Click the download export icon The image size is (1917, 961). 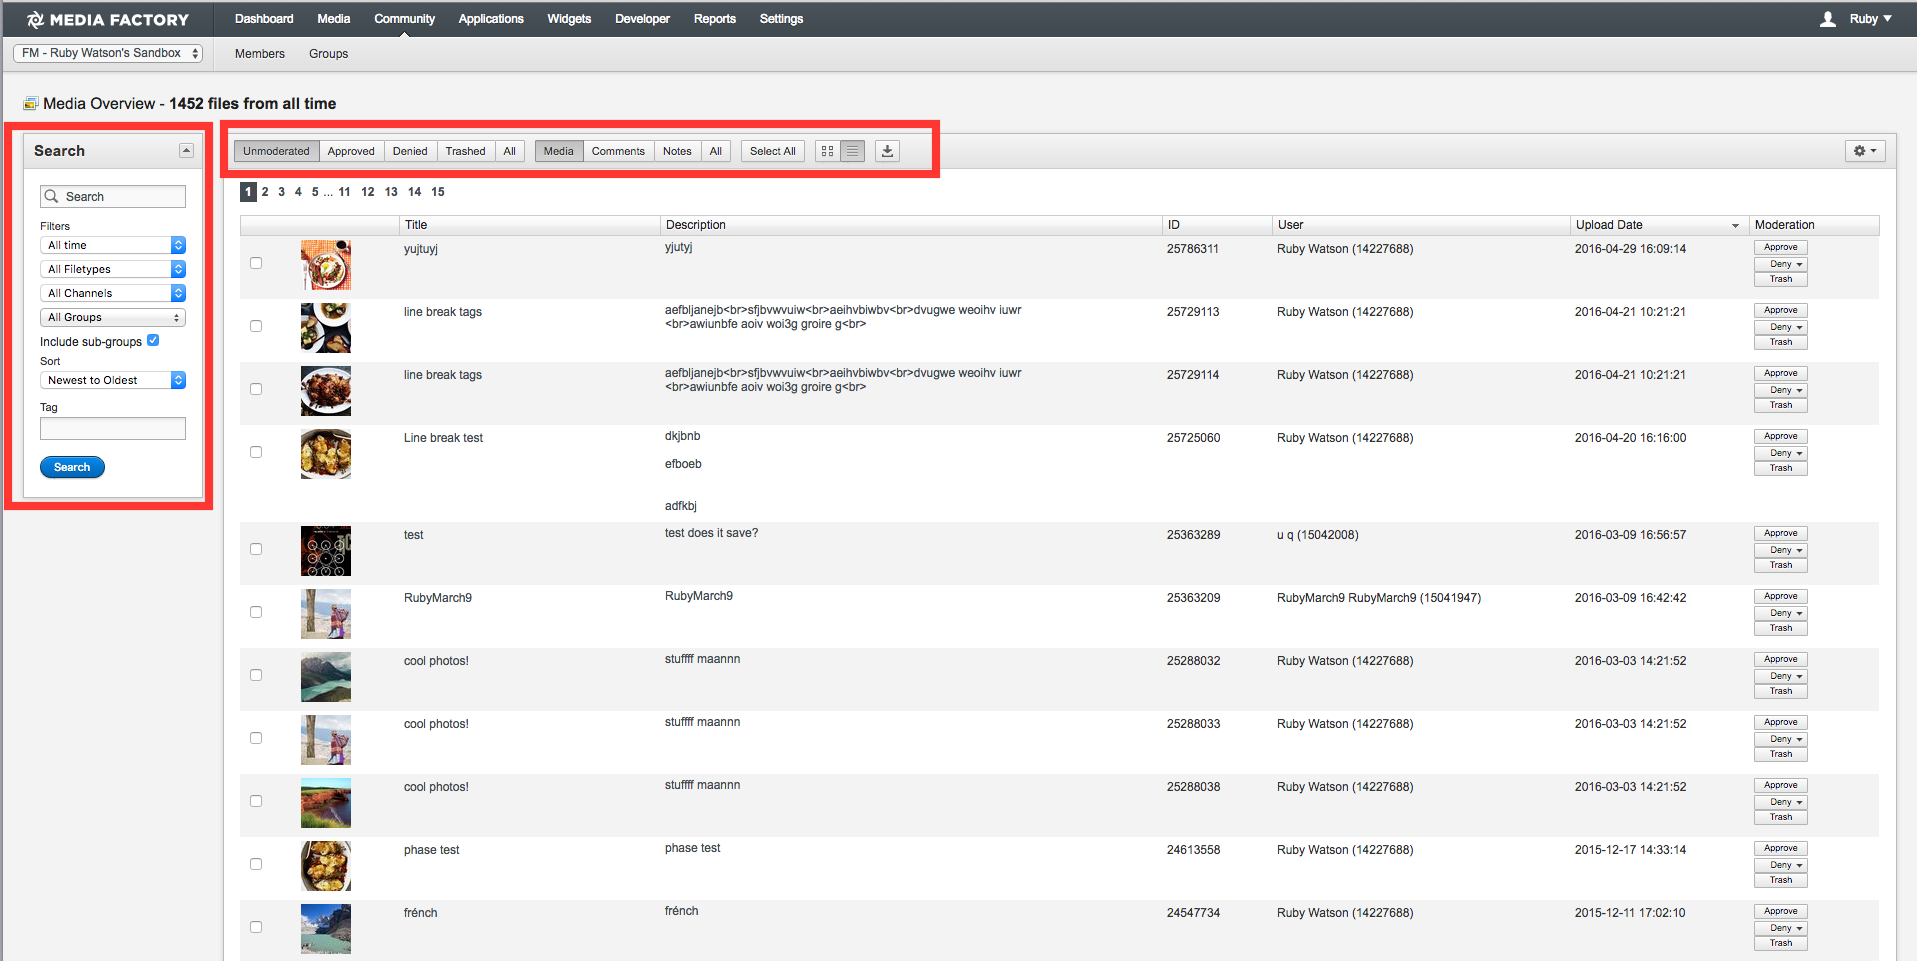pos(887,151)
